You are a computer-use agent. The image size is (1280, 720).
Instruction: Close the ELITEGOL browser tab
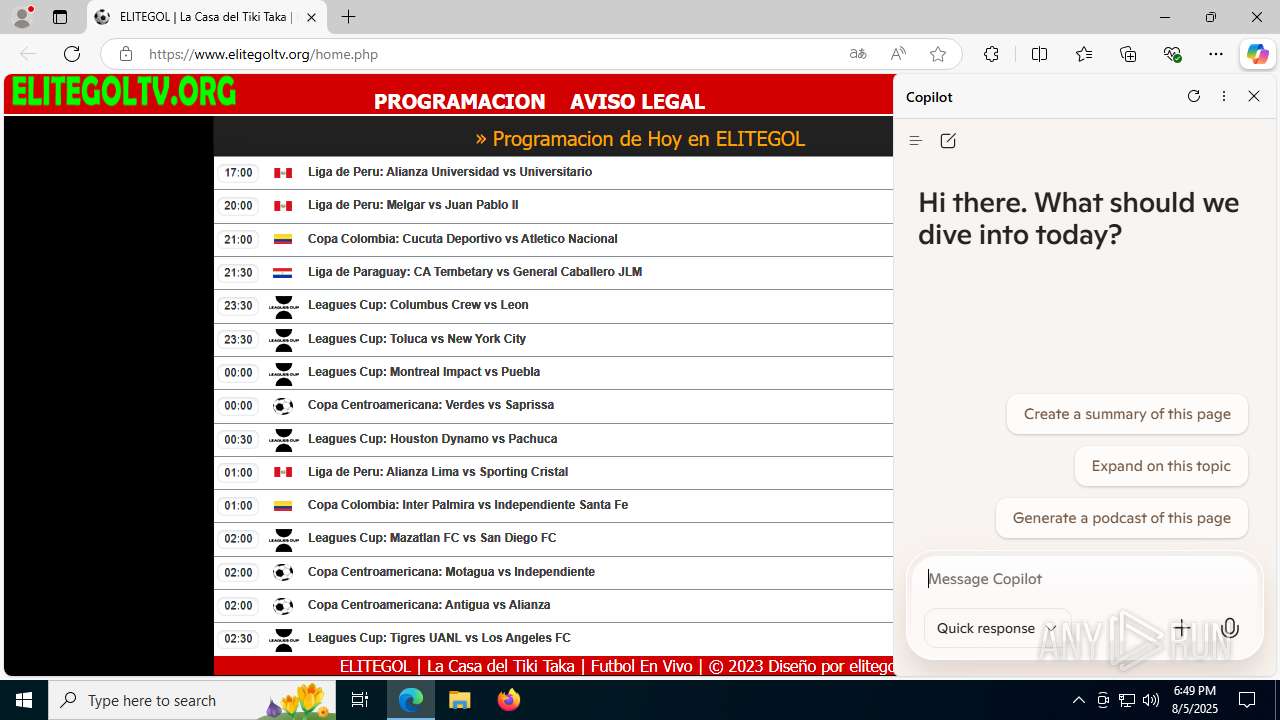312,17
